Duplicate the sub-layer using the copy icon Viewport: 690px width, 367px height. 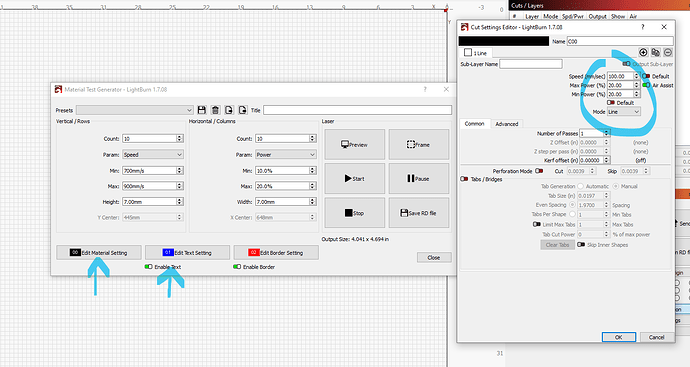coord(655,52)
